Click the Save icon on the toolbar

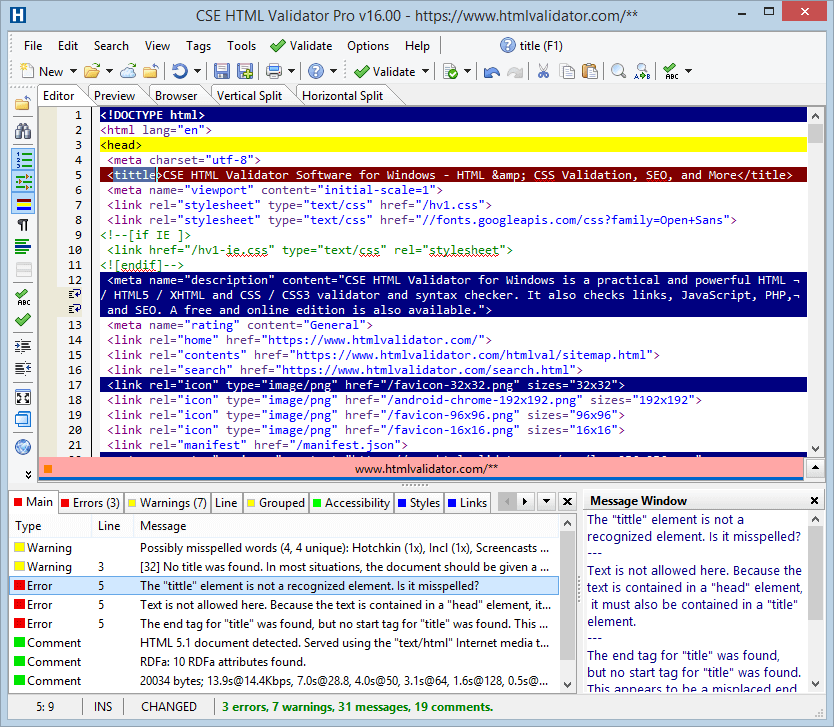[x=221, y=72]
